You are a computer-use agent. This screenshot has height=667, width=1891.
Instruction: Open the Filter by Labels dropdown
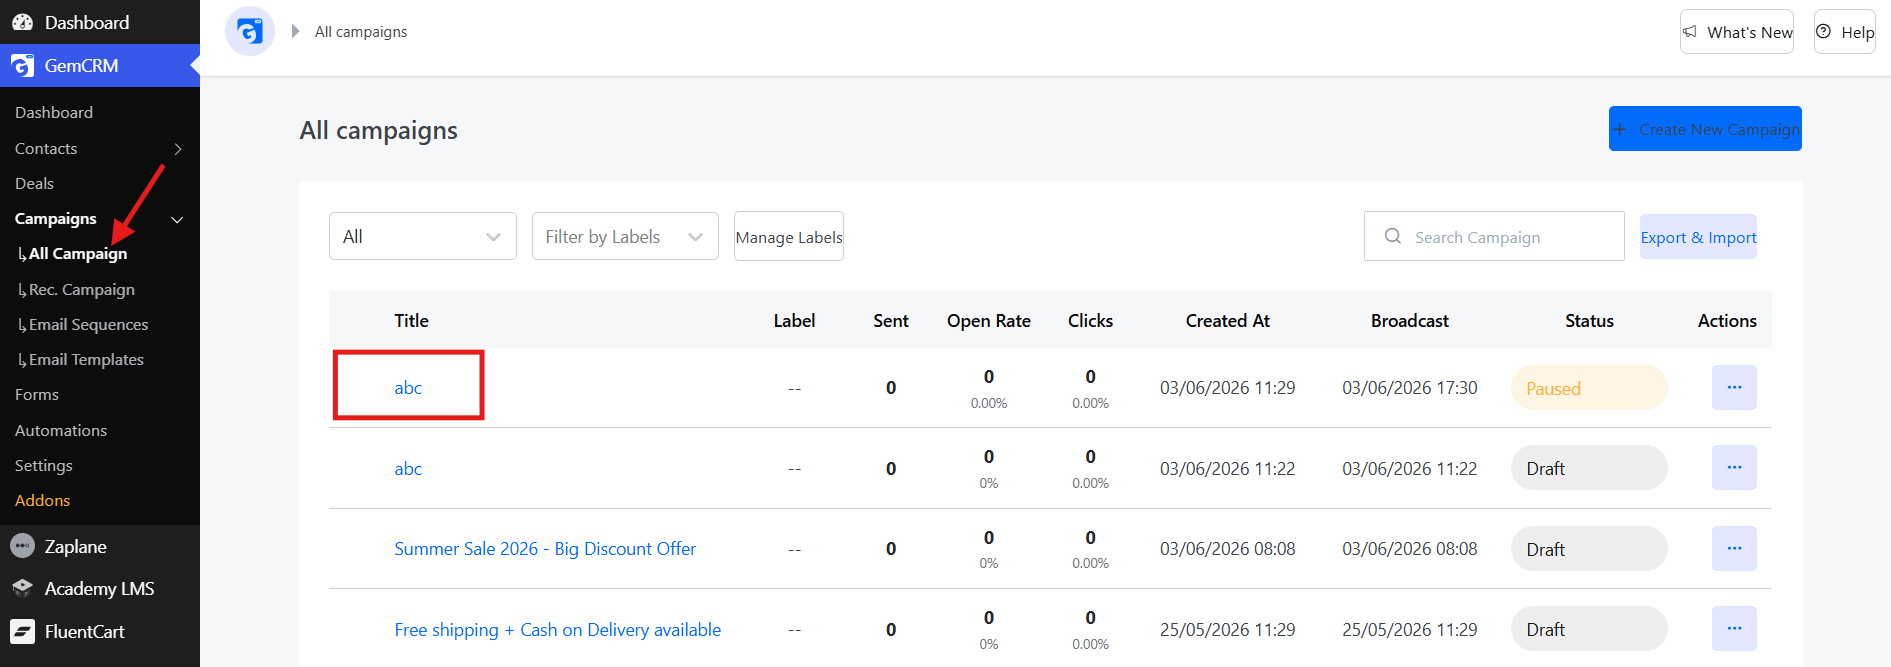pos(625,236)
